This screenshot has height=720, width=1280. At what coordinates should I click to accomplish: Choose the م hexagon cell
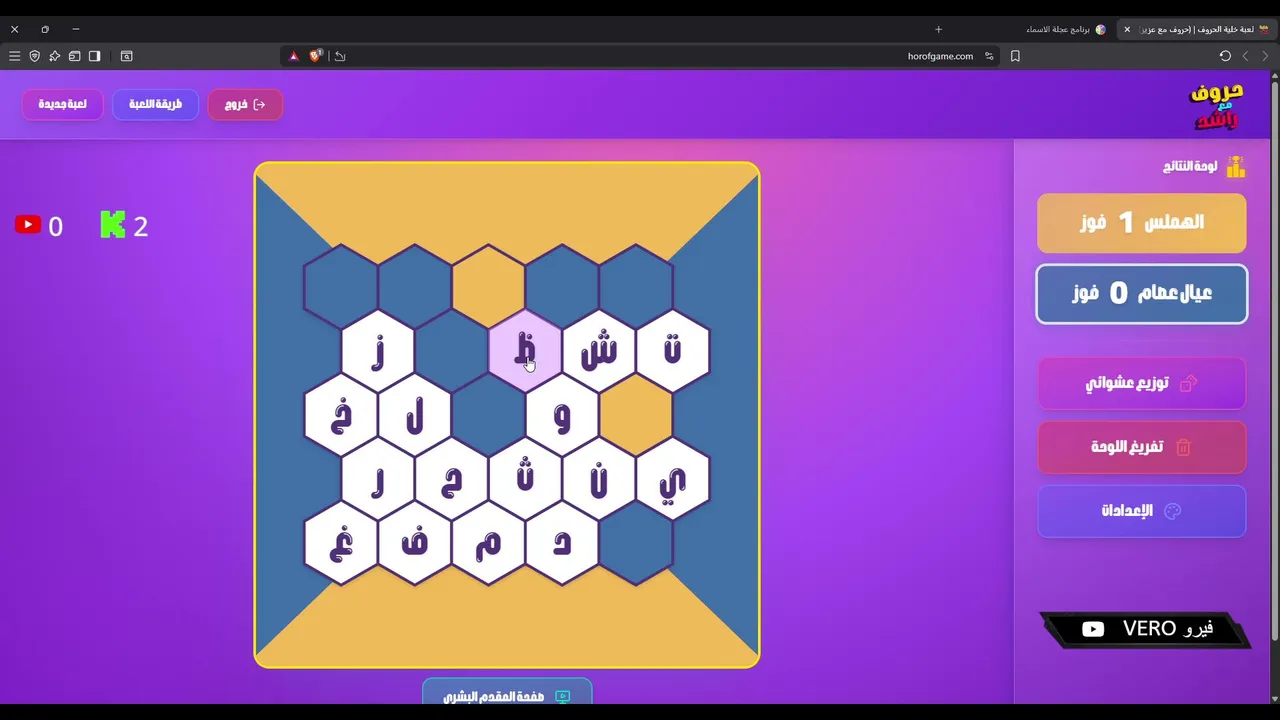(488, 543)
